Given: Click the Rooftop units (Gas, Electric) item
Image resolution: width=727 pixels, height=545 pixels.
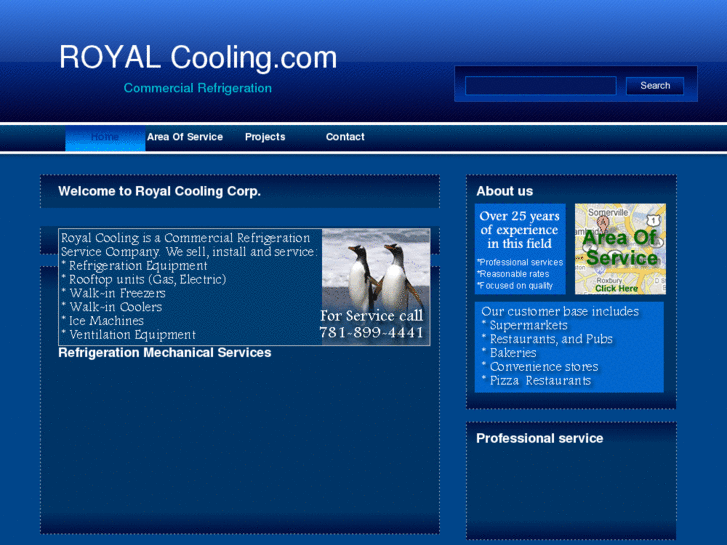Looking at the screenshot, I should (x=144, y=280).
